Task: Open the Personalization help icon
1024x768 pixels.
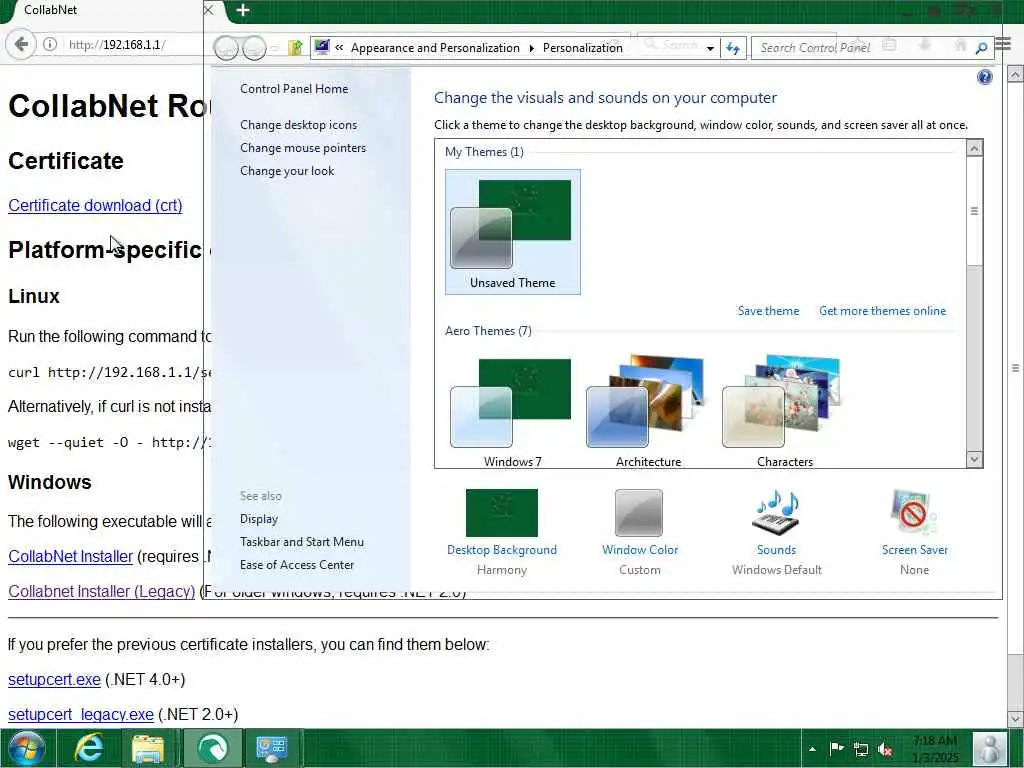Action: click(x=984, y=77)
